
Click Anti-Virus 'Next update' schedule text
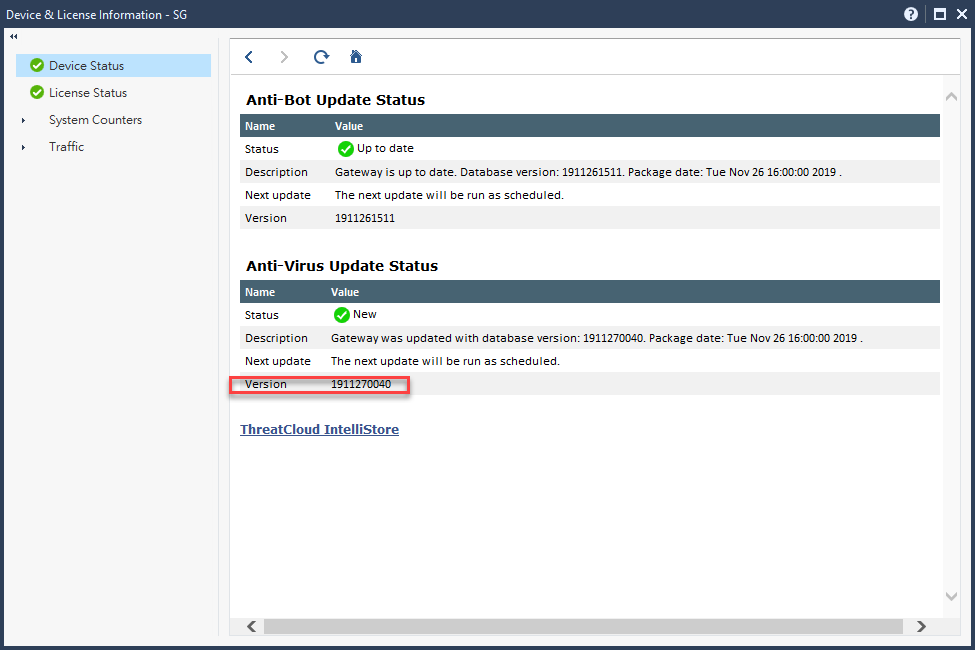click(445, 361)
